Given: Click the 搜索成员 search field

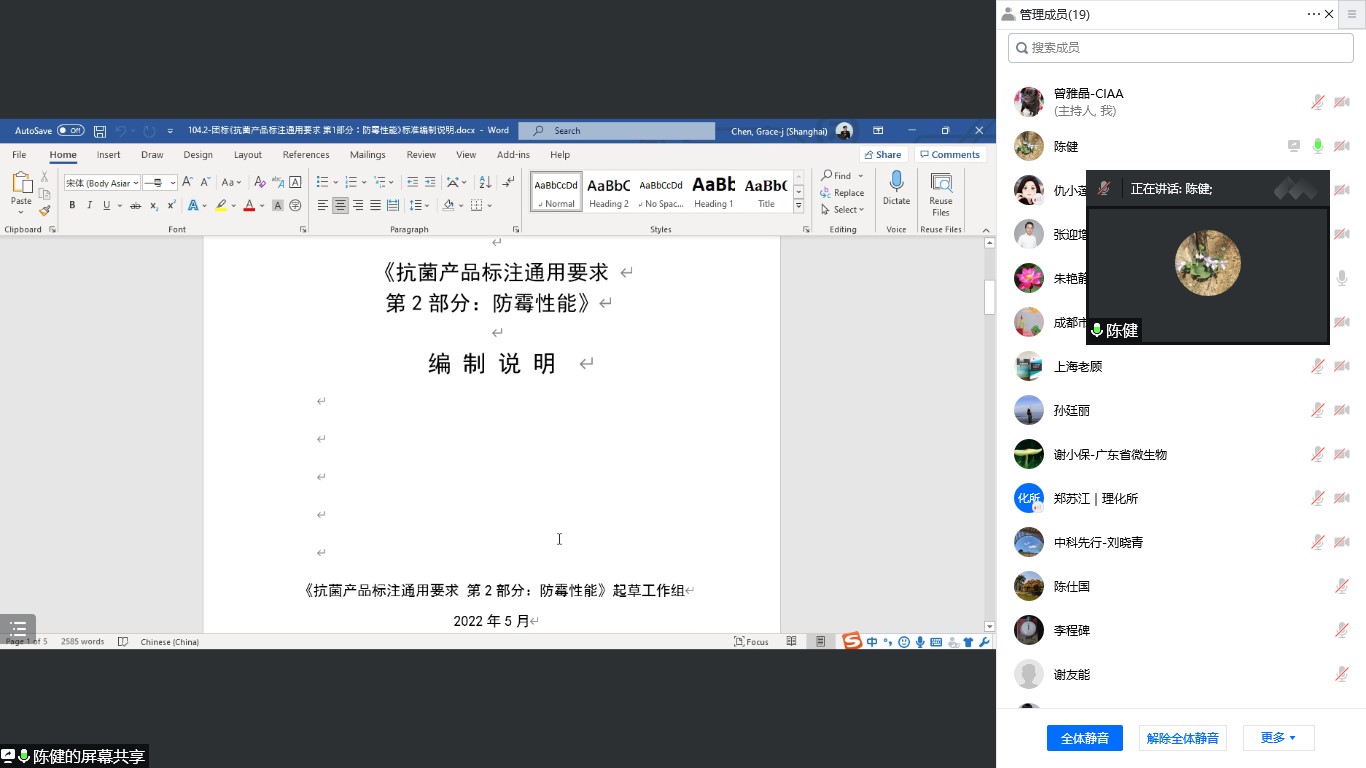Looking at the screenshot, I should [x=1180, y=47].
